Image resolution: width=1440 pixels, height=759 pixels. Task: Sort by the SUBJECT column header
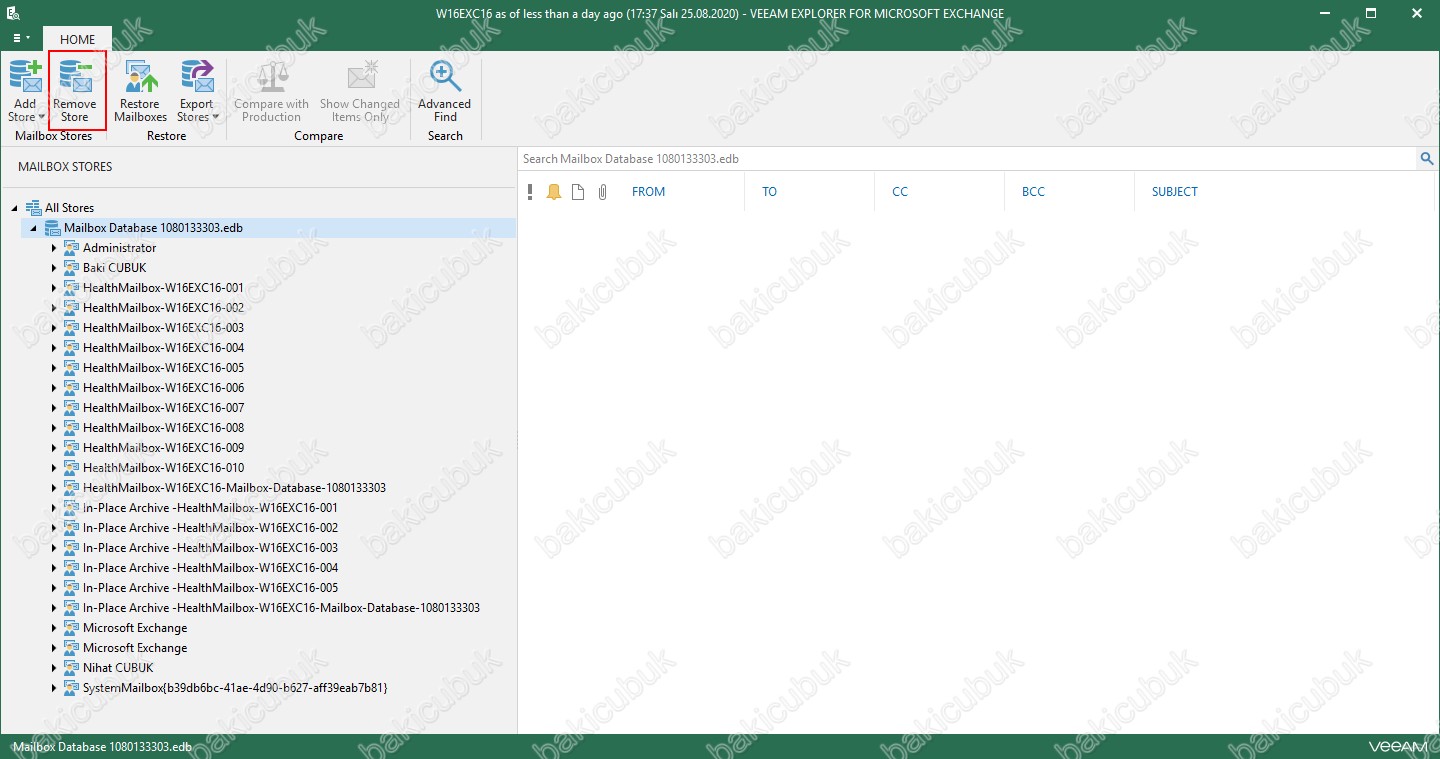[1174, 192]
